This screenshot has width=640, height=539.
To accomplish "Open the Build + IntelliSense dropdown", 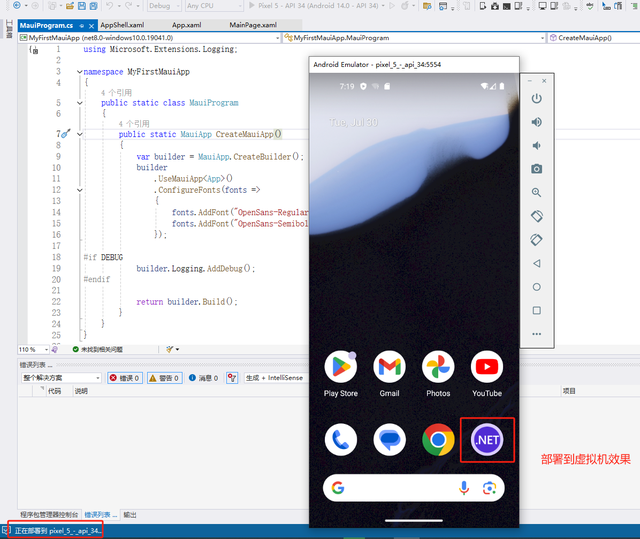I will [276, 378].
